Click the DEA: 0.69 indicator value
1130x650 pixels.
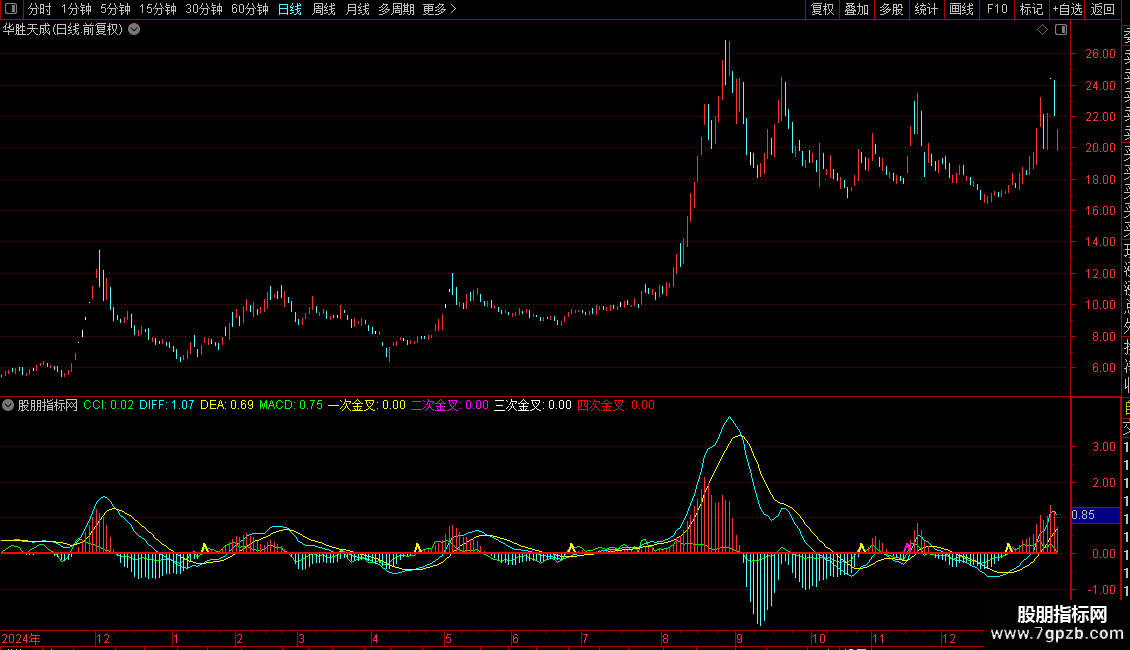point(226,405)
